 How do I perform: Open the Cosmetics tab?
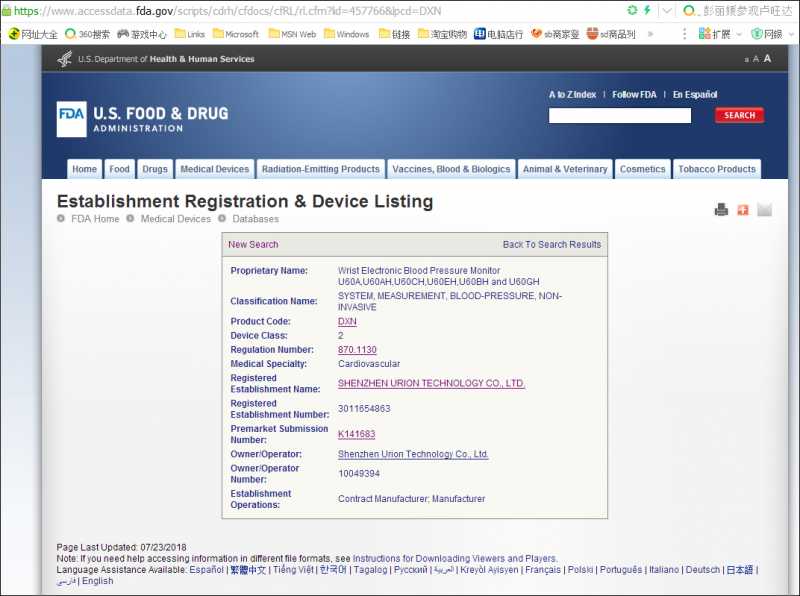coord(642,169)
